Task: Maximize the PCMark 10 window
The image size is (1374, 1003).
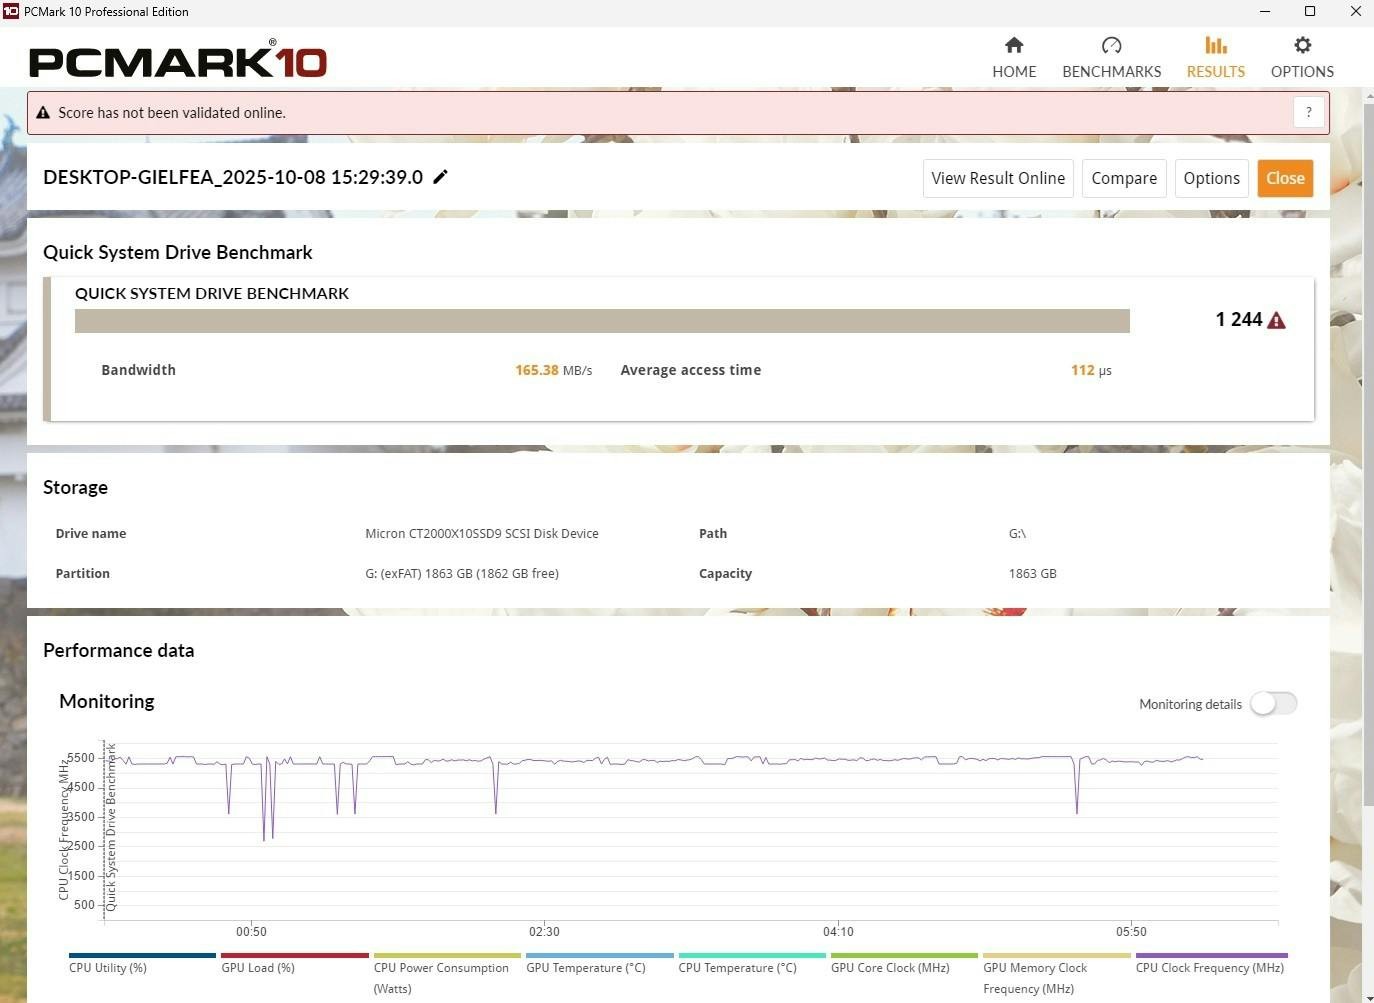Action: (x=1310, y=12)
